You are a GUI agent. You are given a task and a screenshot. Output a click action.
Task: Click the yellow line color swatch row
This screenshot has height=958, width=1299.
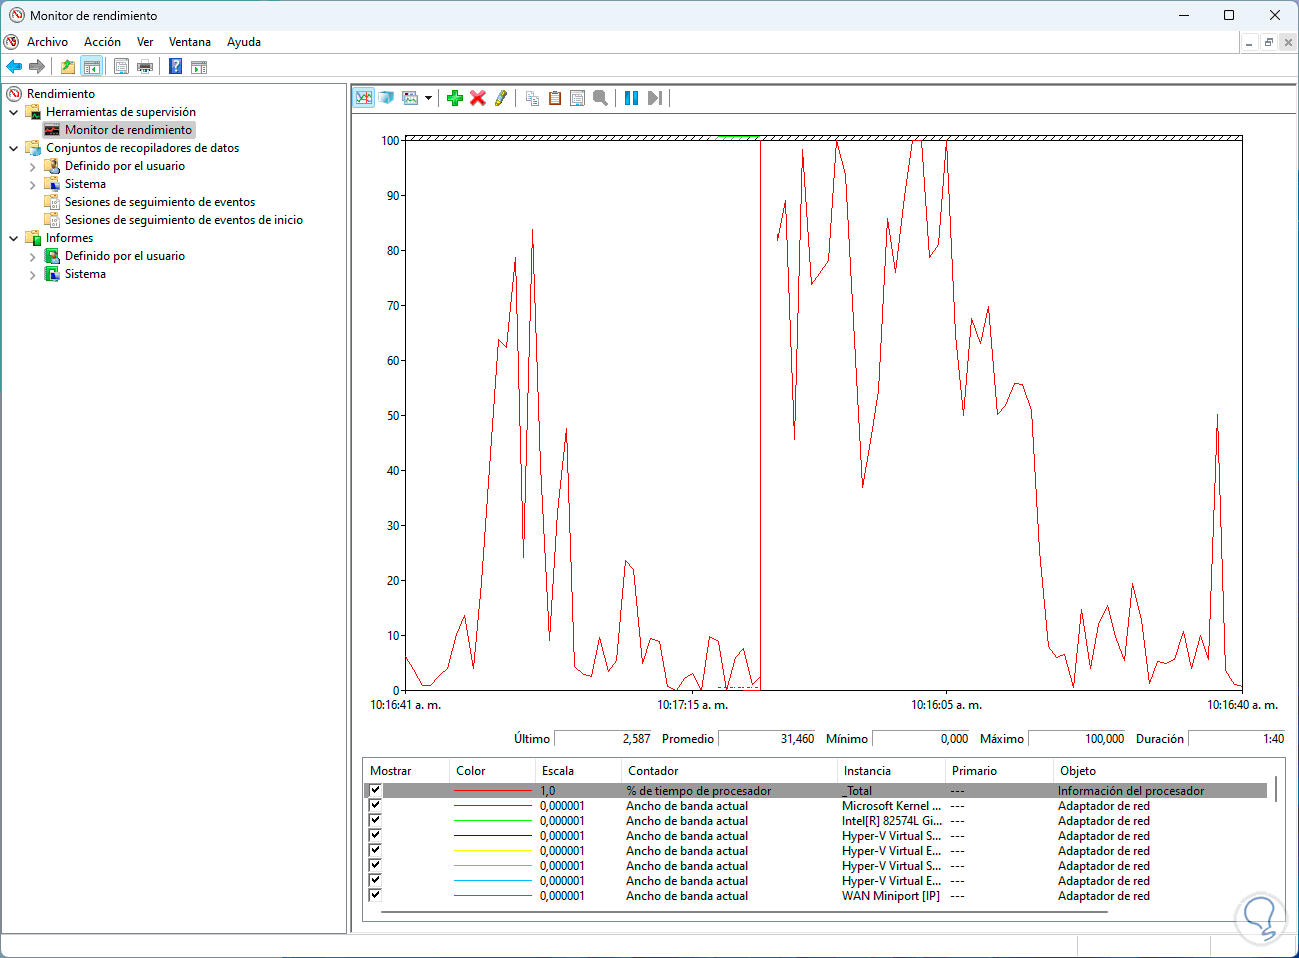coord(492,851)
